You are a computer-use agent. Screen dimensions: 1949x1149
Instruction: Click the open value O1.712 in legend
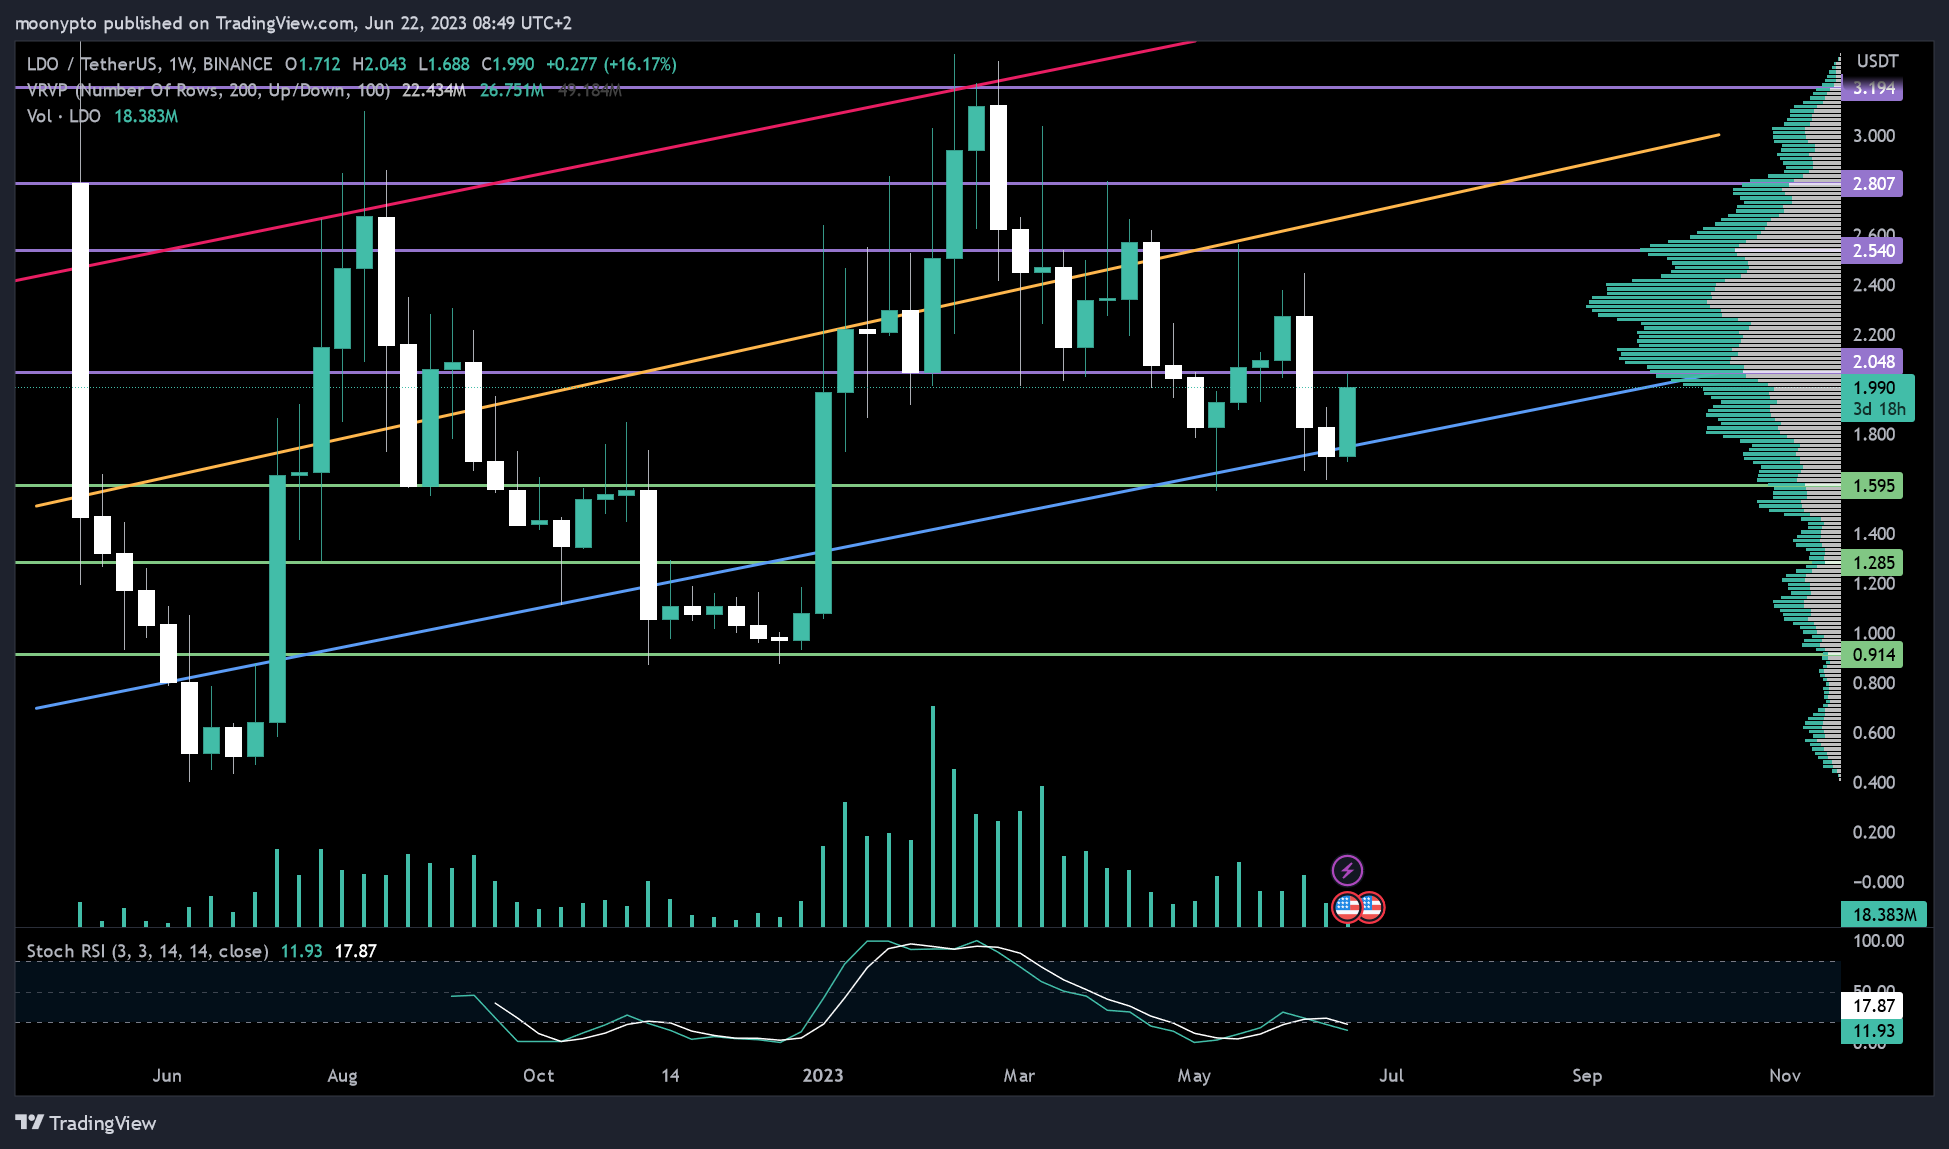(x=313, y=64)
